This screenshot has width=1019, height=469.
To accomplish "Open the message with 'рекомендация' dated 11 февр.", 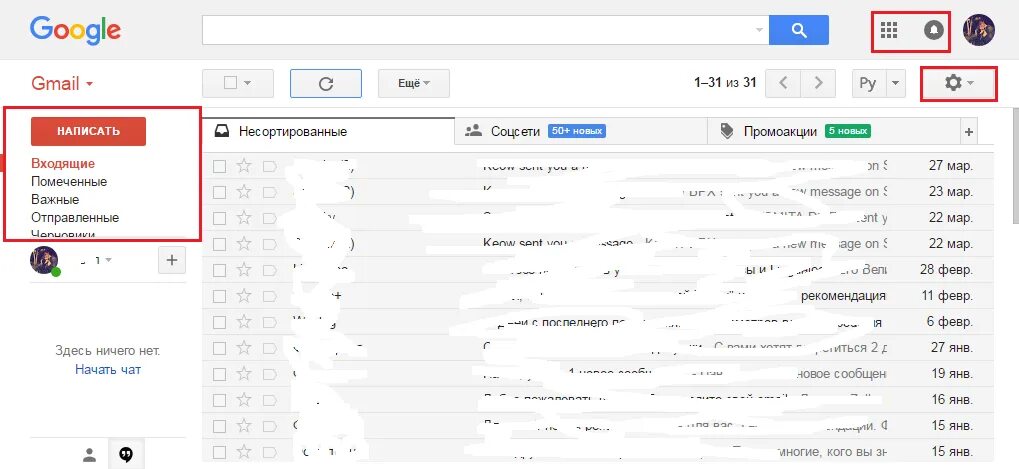I will tap(598, 296).
